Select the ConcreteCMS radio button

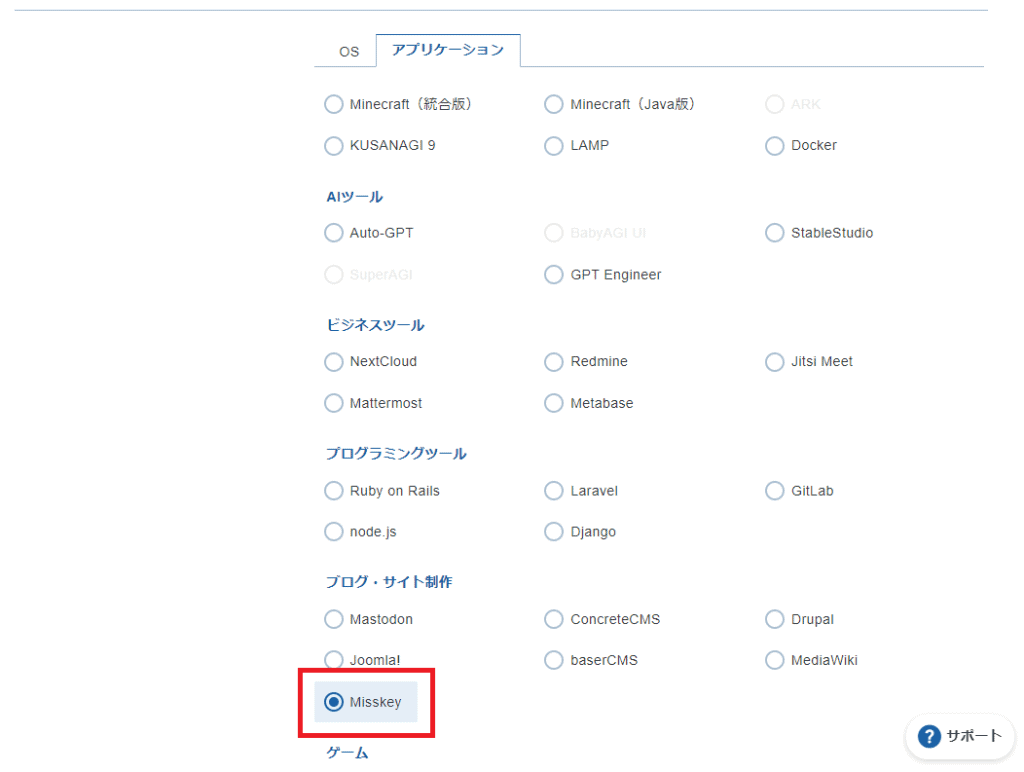(x=554, y=620)
